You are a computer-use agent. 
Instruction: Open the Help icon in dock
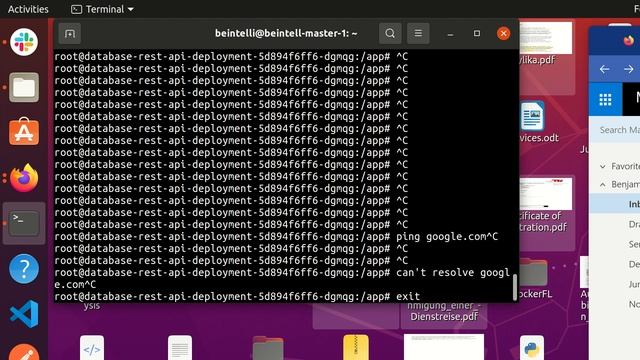pos(24,269)
